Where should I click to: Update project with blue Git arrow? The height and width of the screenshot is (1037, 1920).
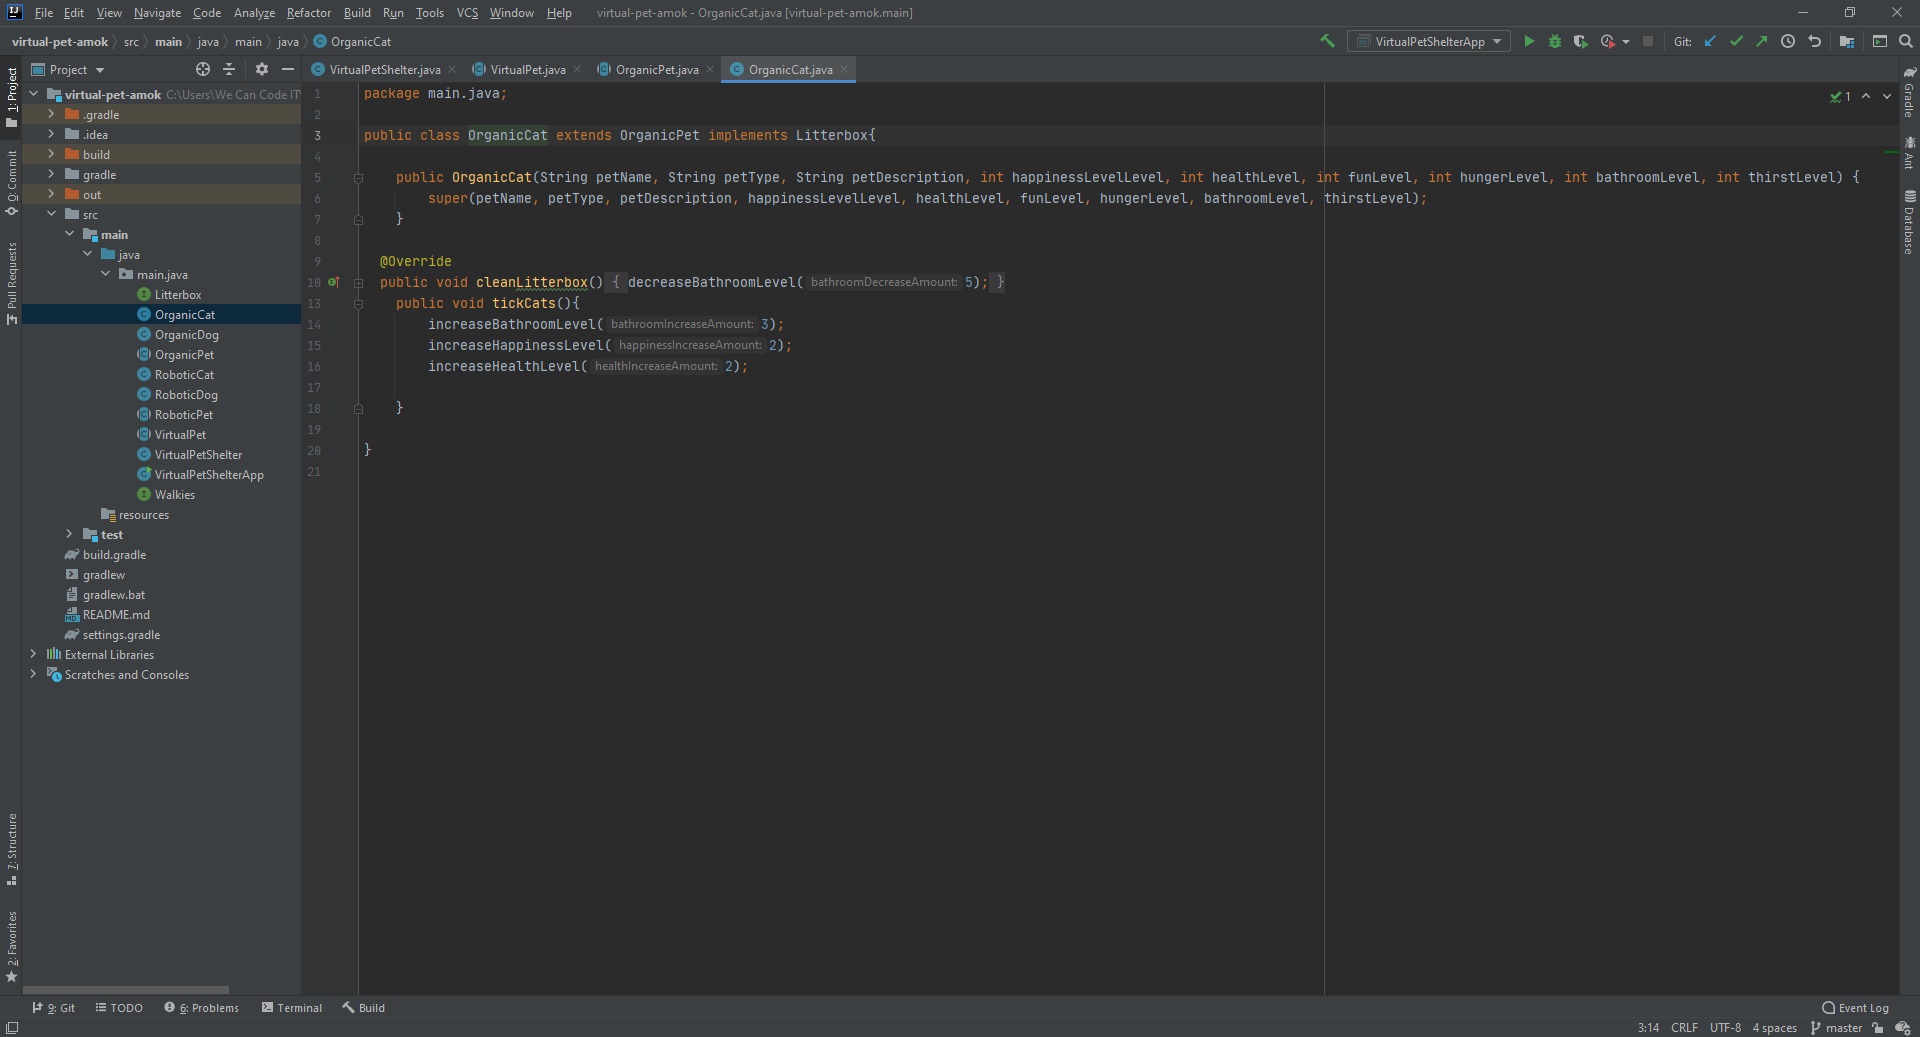coord(1710,41)
